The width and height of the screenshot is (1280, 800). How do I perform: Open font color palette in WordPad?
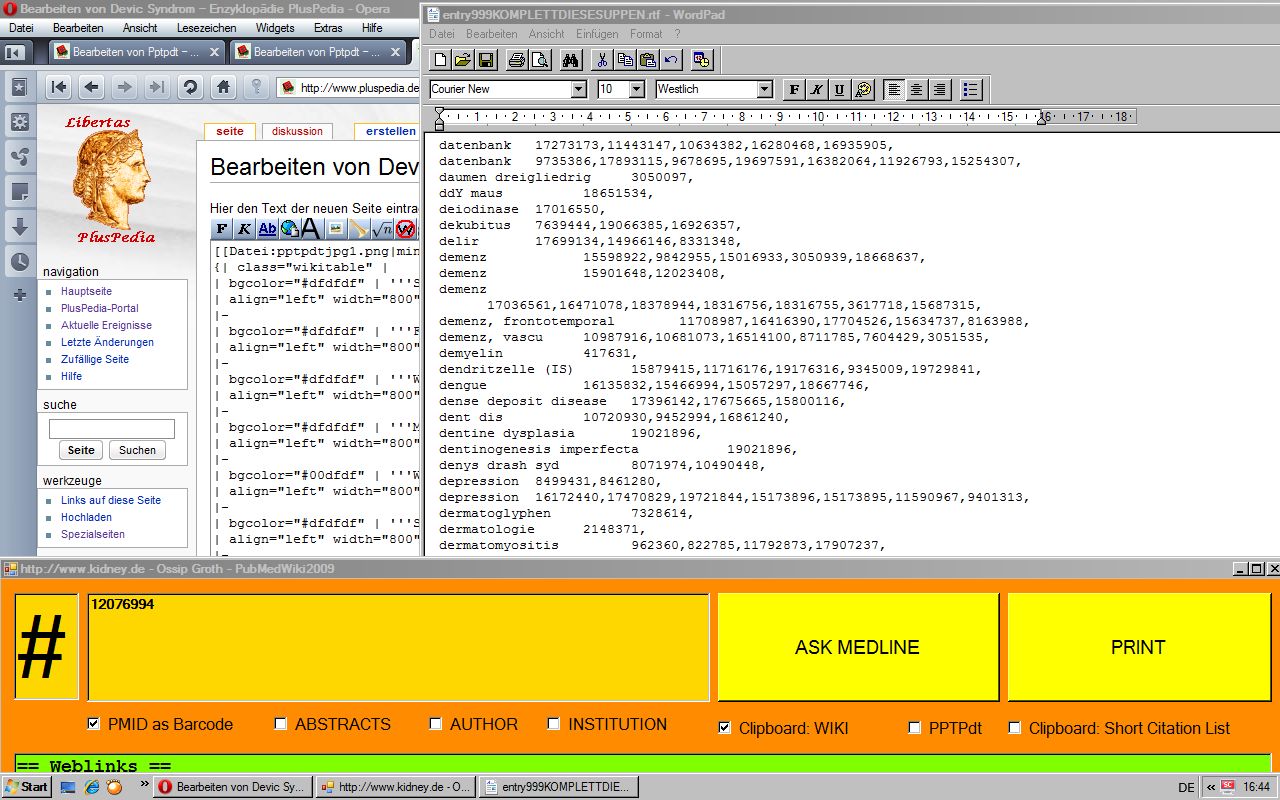[x=863, y=90]
